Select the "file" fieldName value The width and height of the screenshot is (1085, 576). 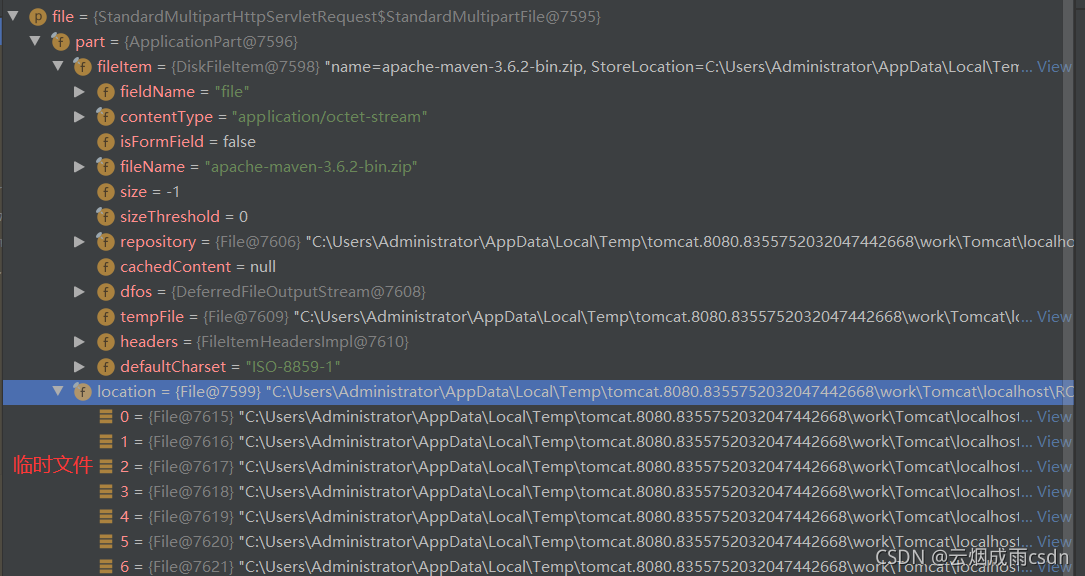click(x=232, y=91)
